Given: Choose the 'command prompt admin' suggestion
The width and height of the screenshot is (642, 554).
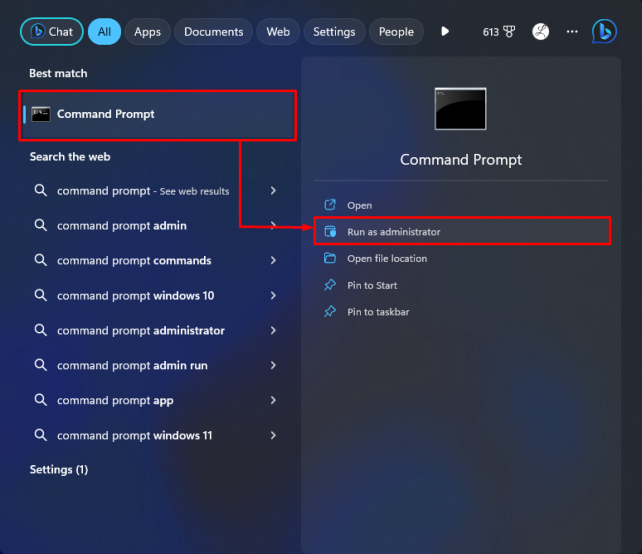Looking at the screenshot, I should [x=122, y=226].
